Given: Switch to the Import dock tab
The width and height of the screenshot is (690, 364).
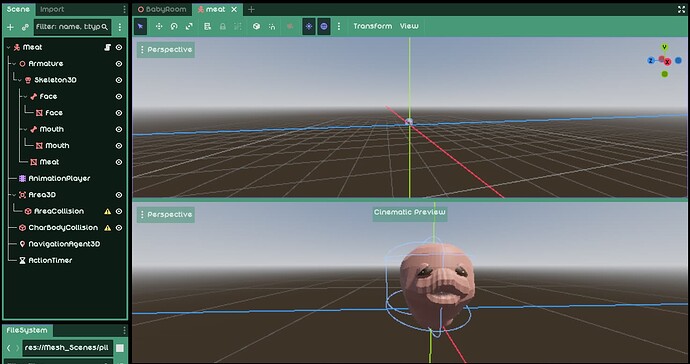Looking at the screenshot, I should [52, 9].
